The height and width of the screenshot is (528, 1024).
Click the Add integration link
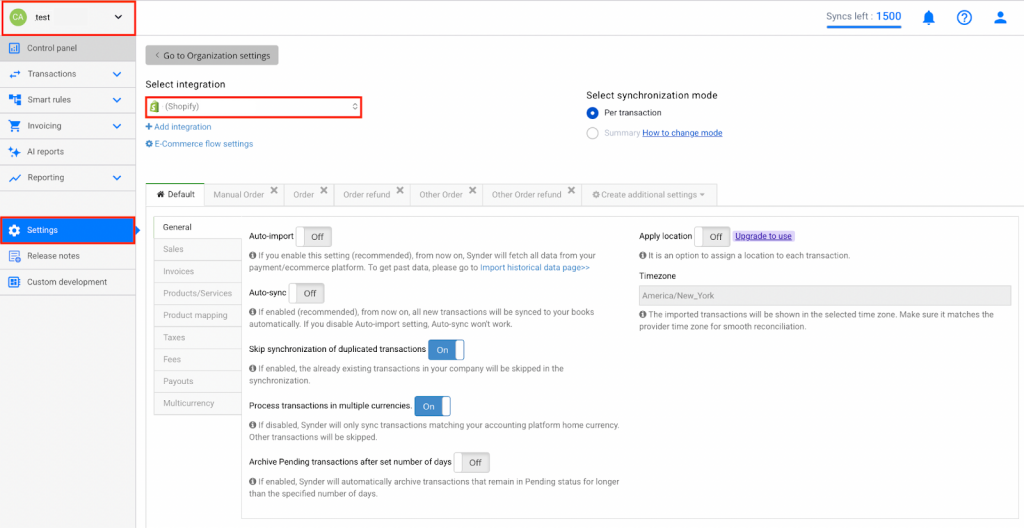click(178, 127)
